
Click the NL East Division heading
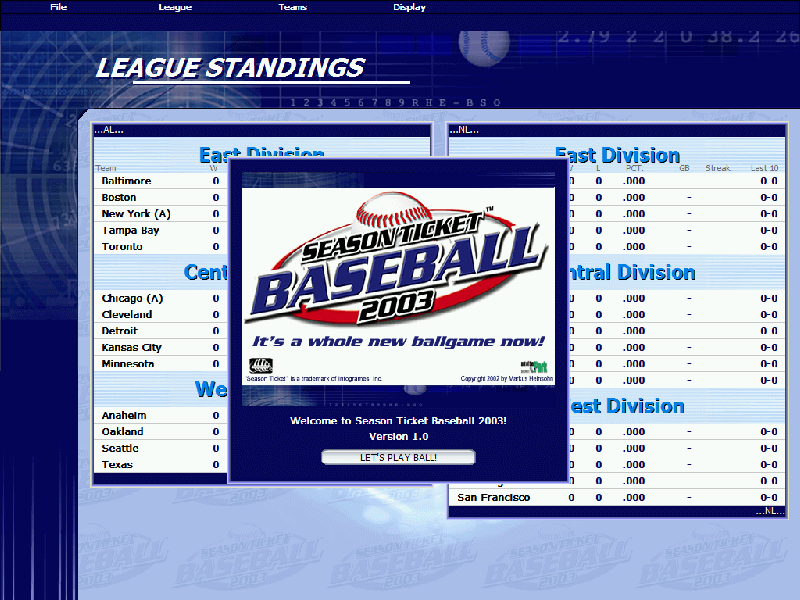(x=617, y=155)
